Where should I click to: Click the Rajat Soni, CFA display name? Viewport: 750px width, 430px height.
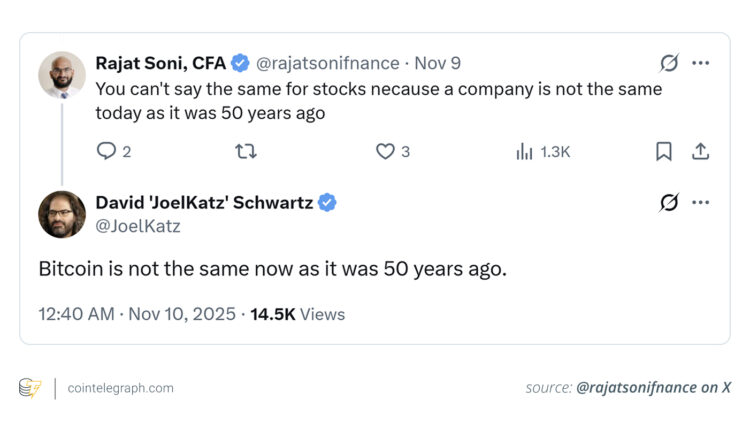(160, 63)
